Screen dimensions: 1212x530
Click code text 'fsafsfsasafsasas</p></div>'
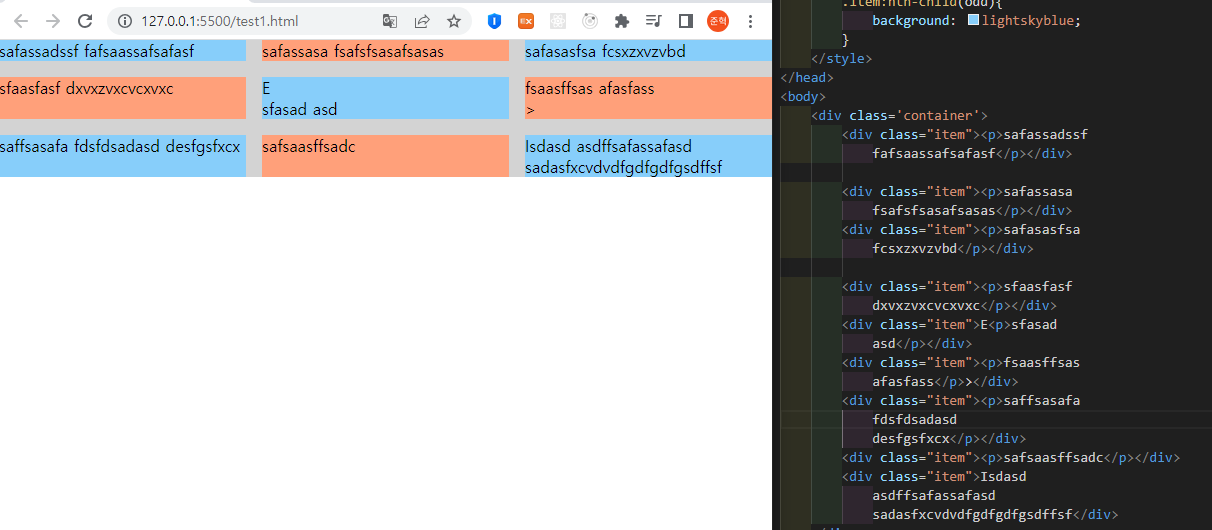click(x=972, y=210)
